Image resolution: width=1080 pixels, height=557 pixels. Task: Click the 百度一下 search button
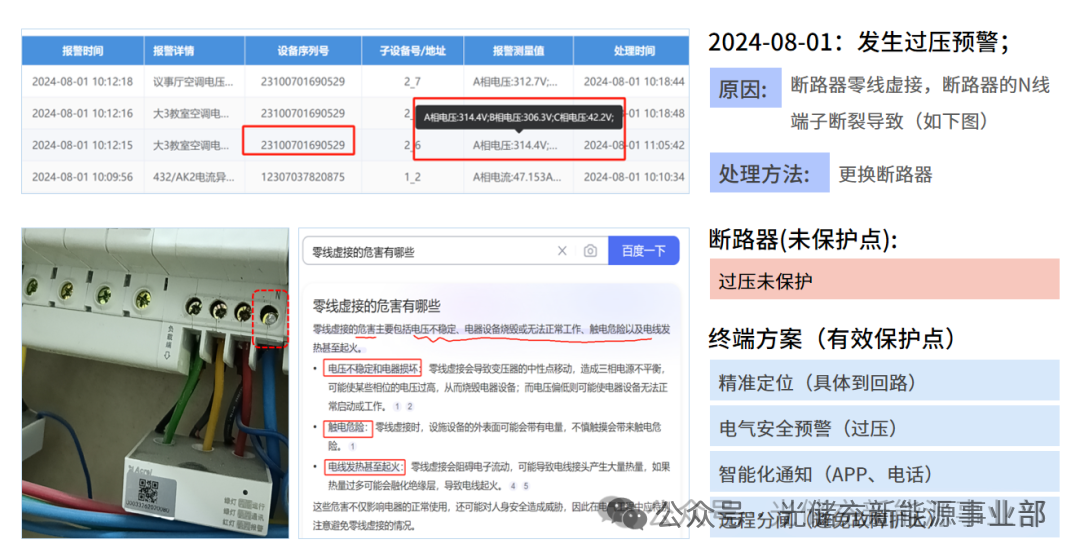643,251
